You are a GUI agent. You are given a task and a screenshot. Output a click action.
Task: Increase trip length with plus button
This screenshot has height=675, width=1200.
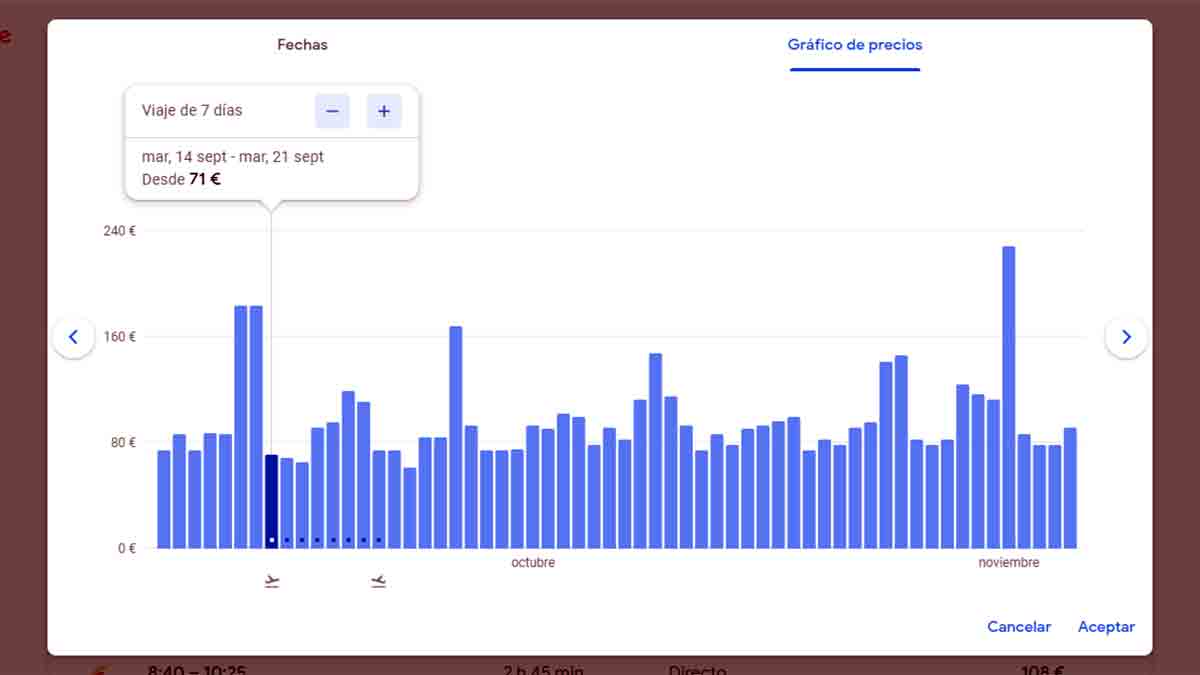click(x=384, y=111)
